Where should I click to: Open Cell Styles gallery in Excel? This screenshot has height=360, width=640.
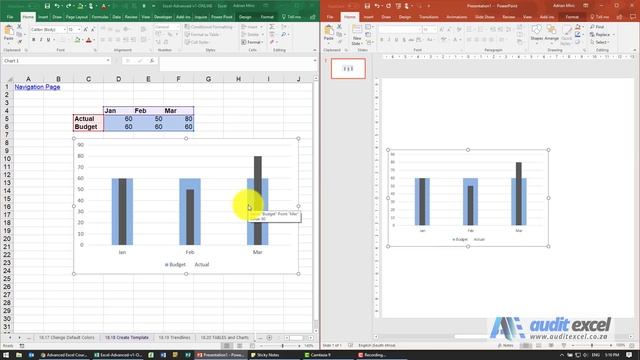pyautogui.click(x=197, y=42)
